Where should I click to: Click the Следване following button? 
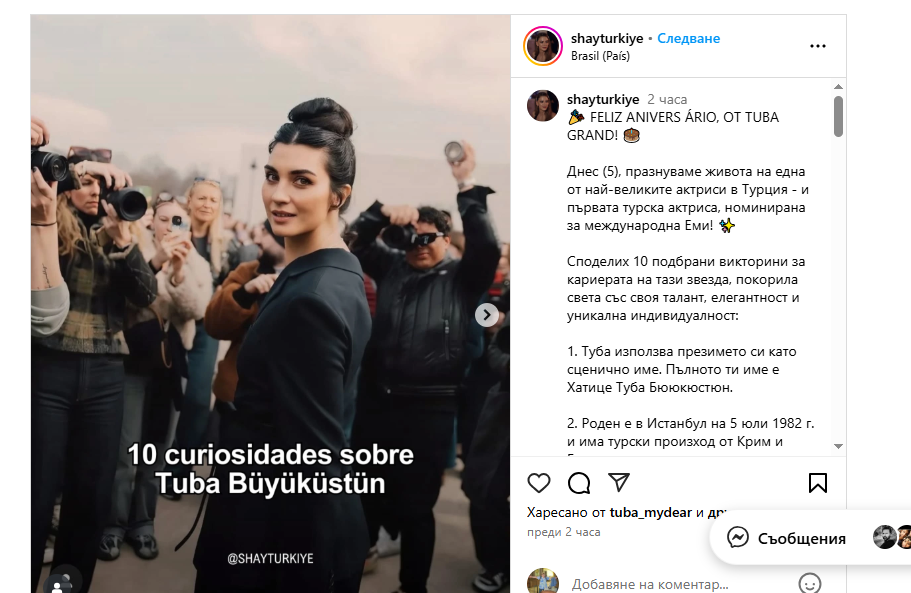(688, 38)
